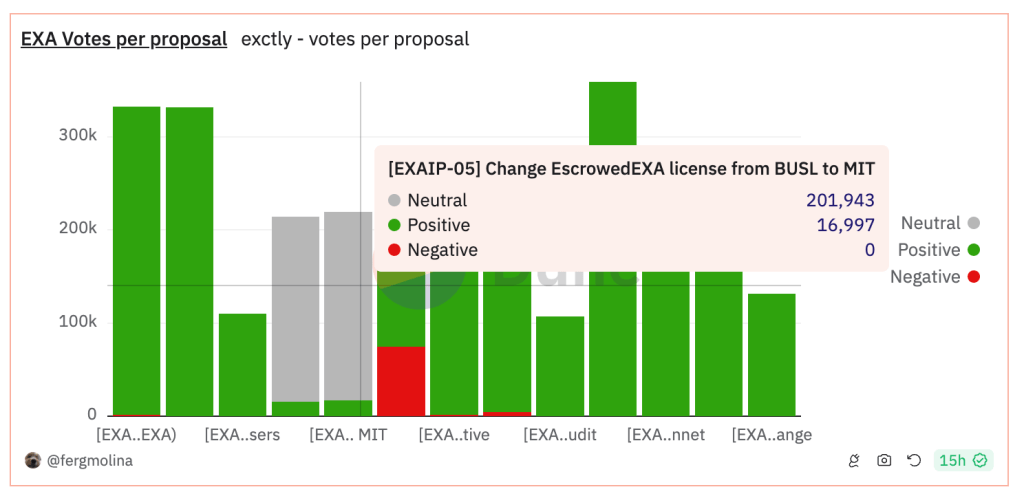Toggle the Neutral series in the legend
This screenshot has width=1024, height=496.
pos(930,223)
